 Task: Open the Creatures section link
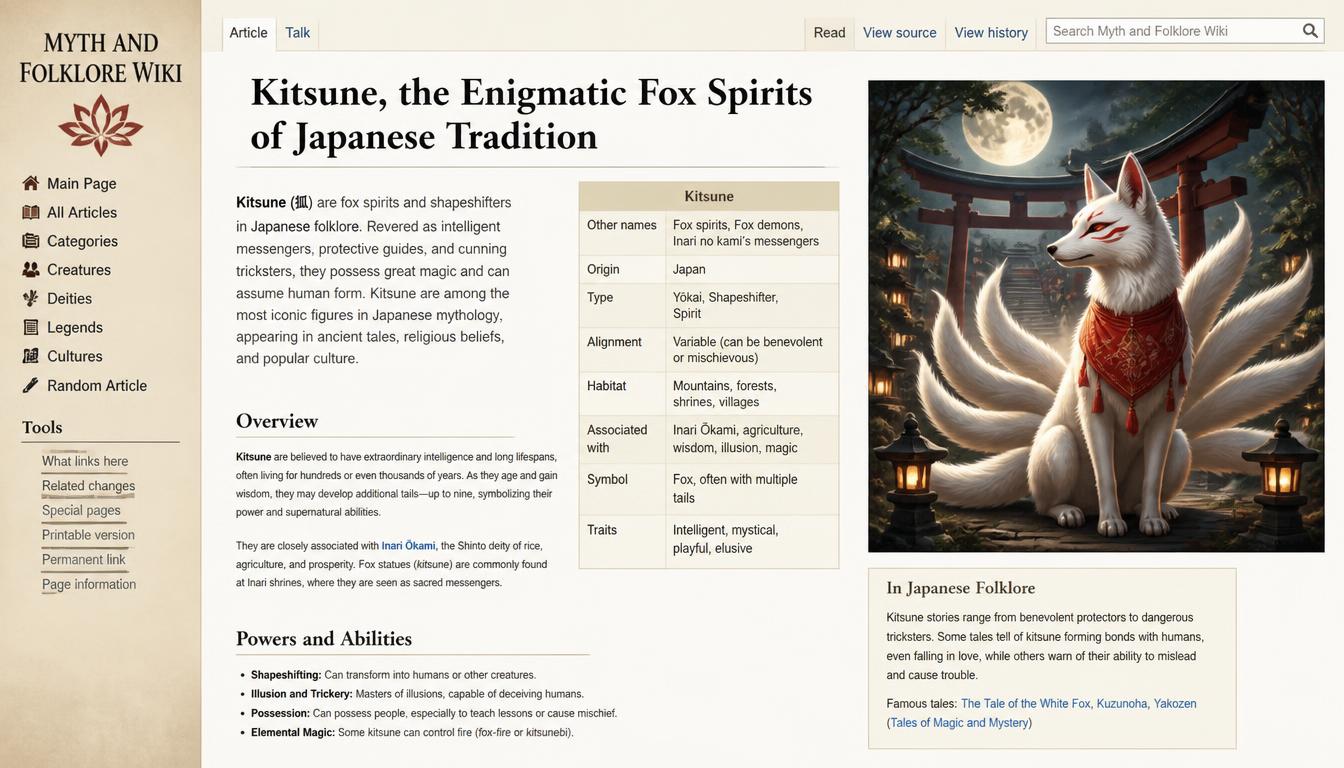pyautogui.click(x=79, y=270)
